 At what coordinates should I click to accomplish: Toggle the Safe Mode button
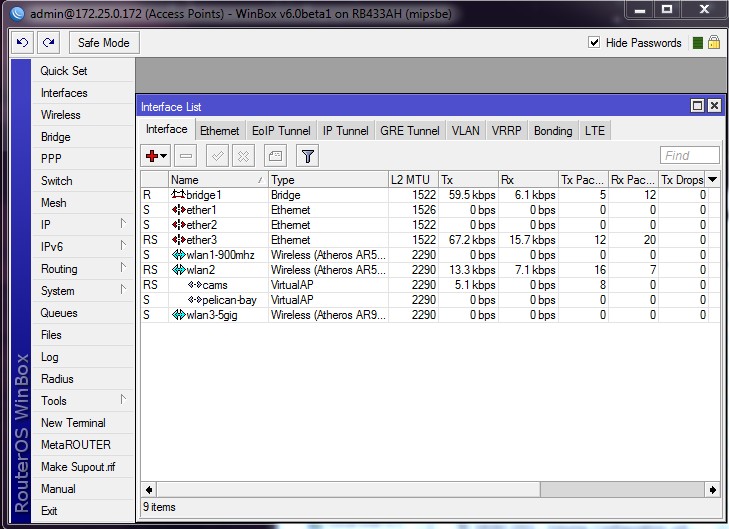click(103, 43)
